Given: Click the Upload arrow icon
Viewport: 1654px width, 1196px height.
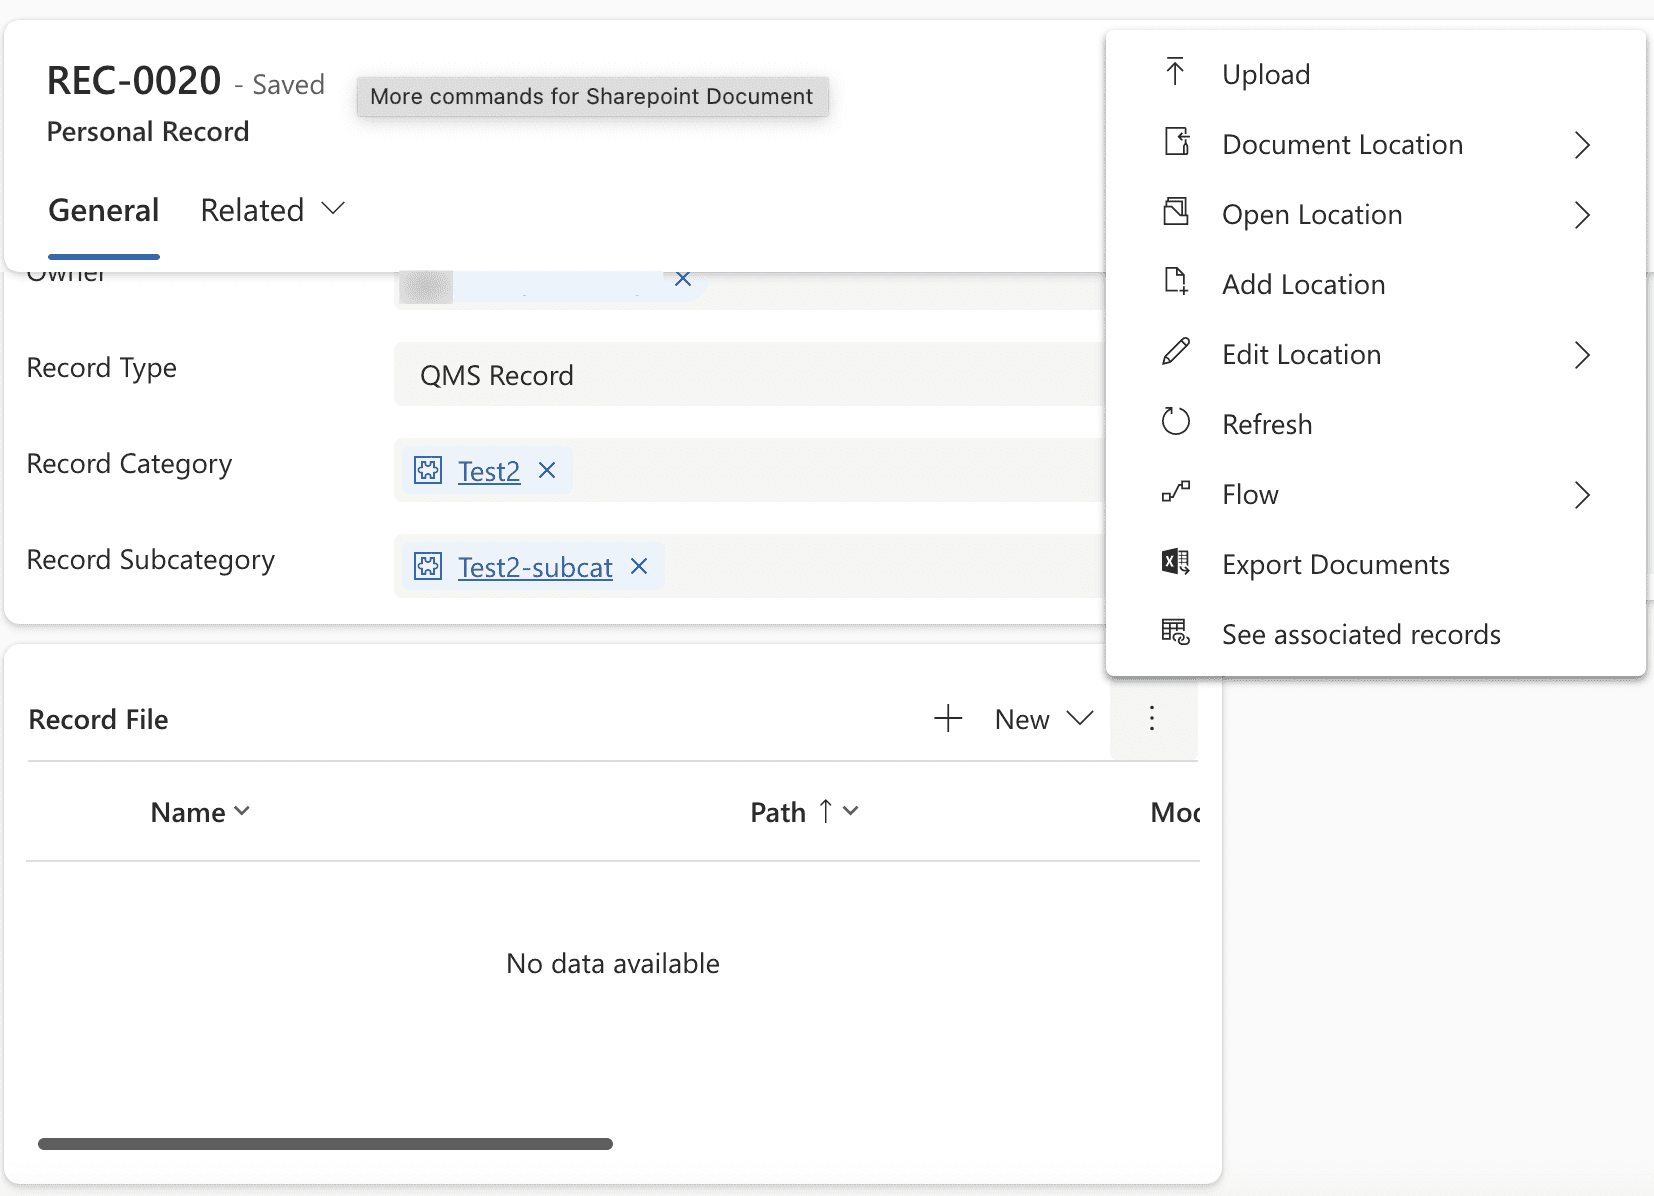Looking at the screenshot, I should tap(1175, 72).
